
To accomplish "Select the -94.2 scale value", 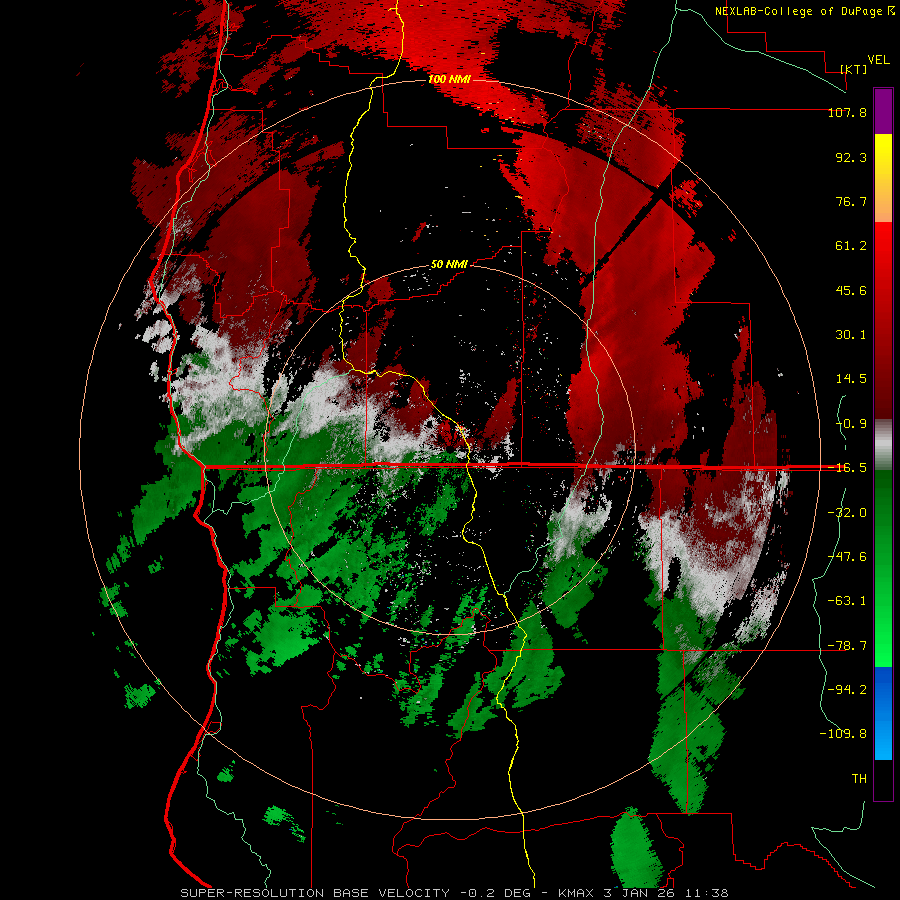I will tap(847, 690).
